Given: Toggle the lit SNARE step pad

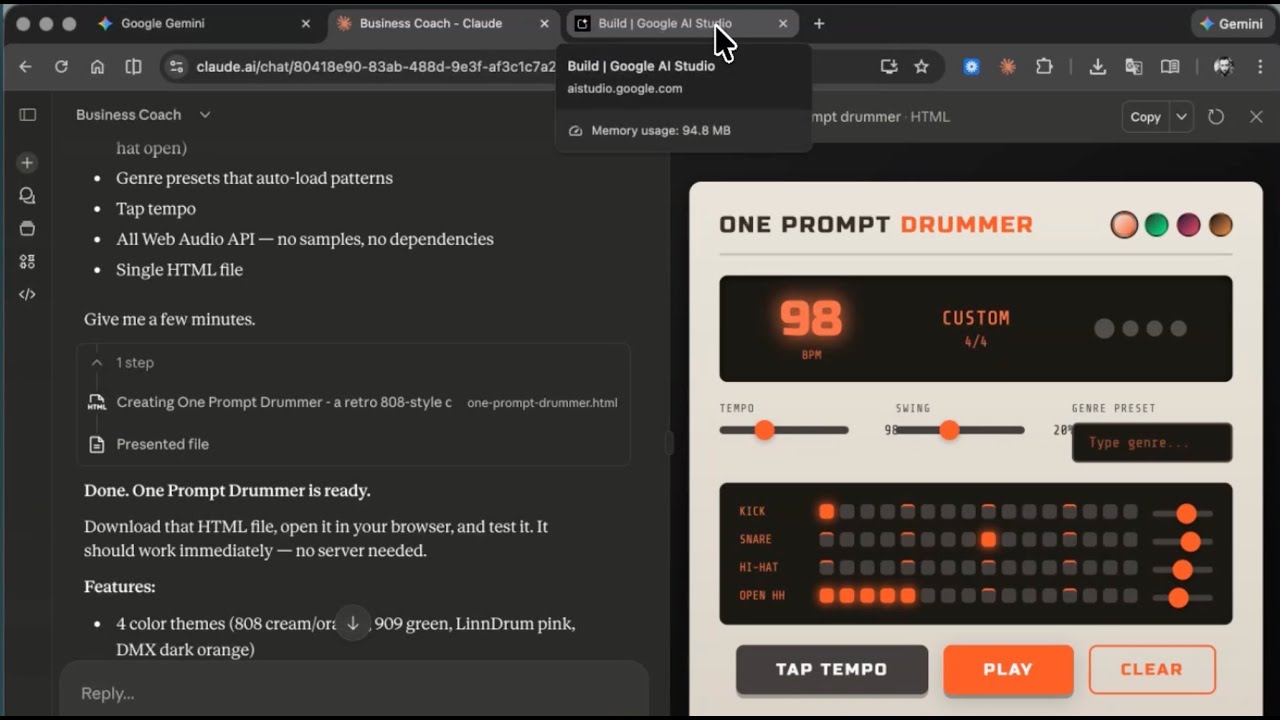Looking at the screenshot, I should [x=988, y=539].
